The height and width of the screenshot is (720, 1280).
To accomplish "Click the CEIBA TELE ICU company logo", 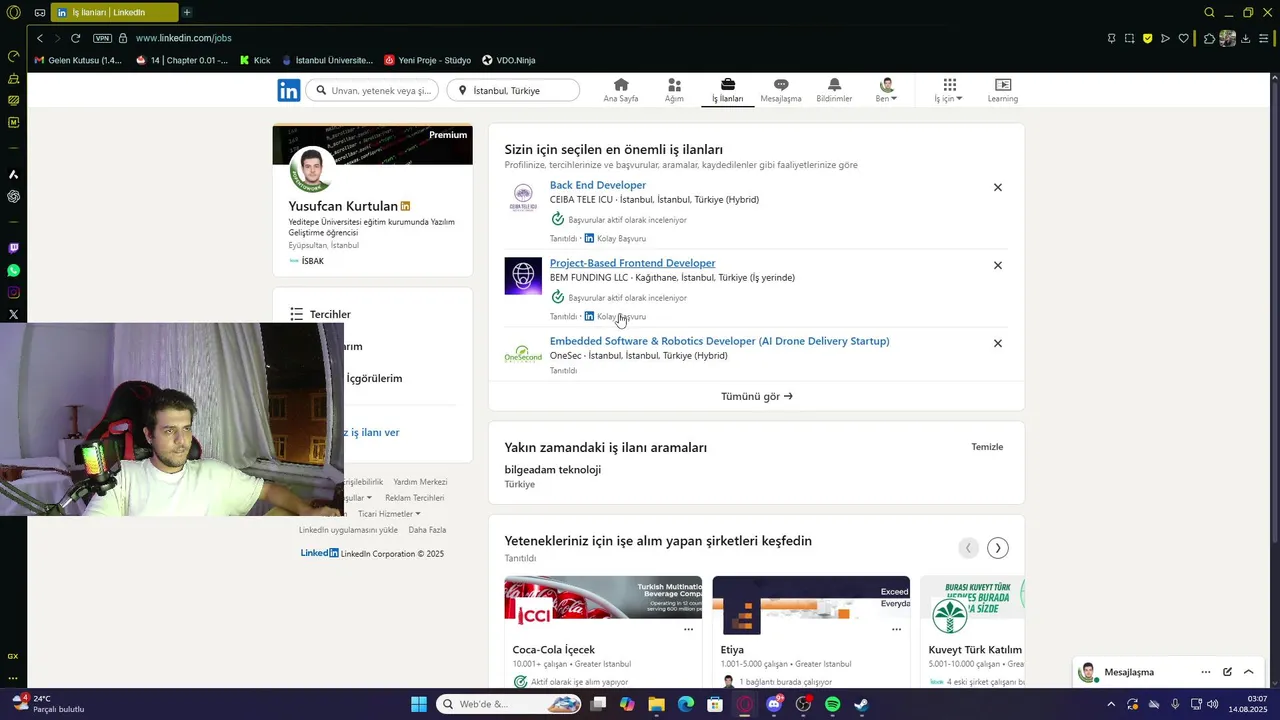I will 523,198.
